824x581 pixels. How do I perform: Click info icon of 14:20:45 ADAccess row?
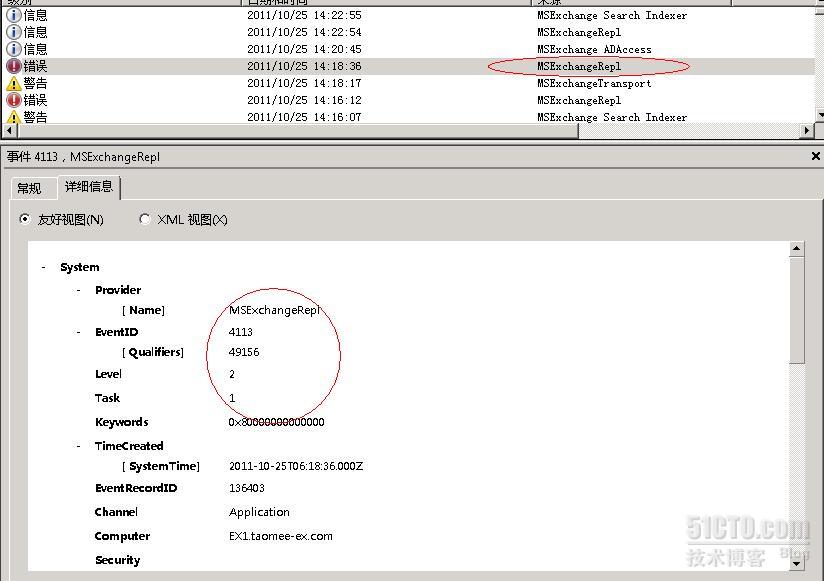14,49
